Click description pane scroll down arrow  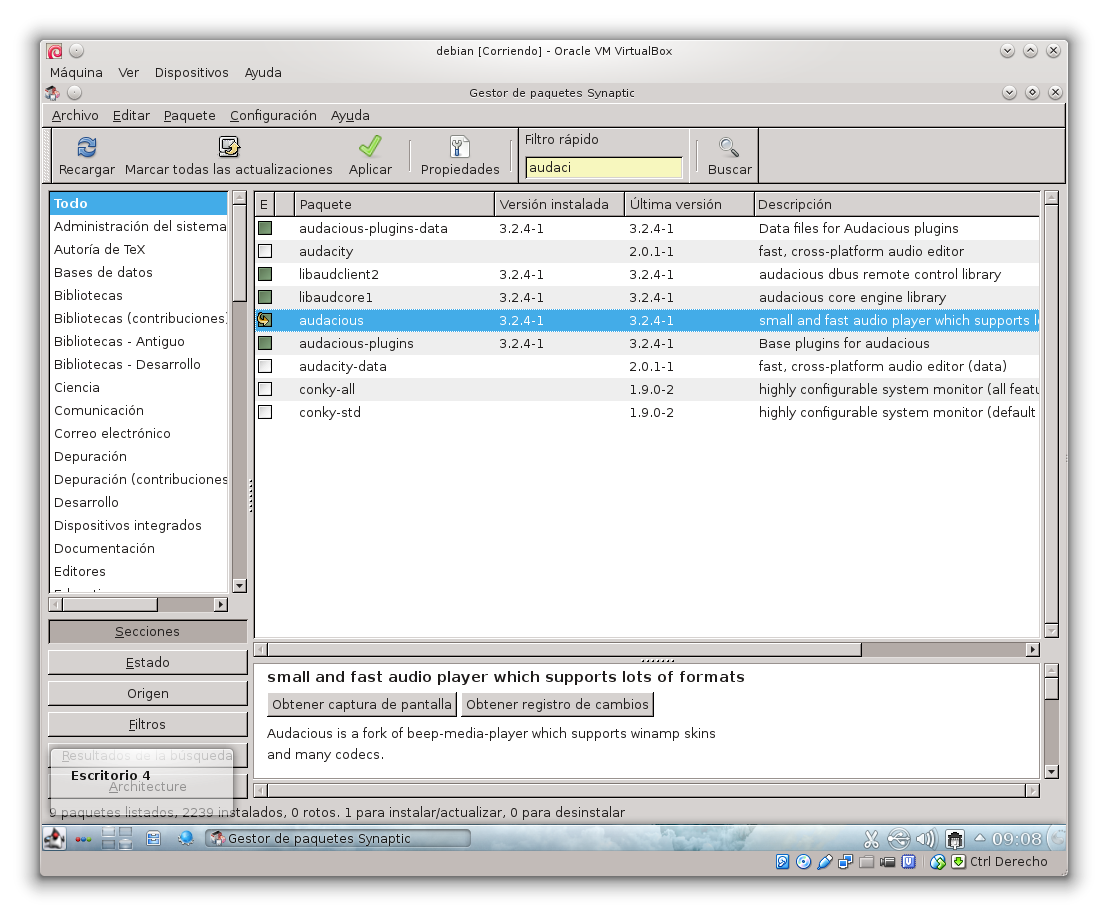(x=1051, y=772)
